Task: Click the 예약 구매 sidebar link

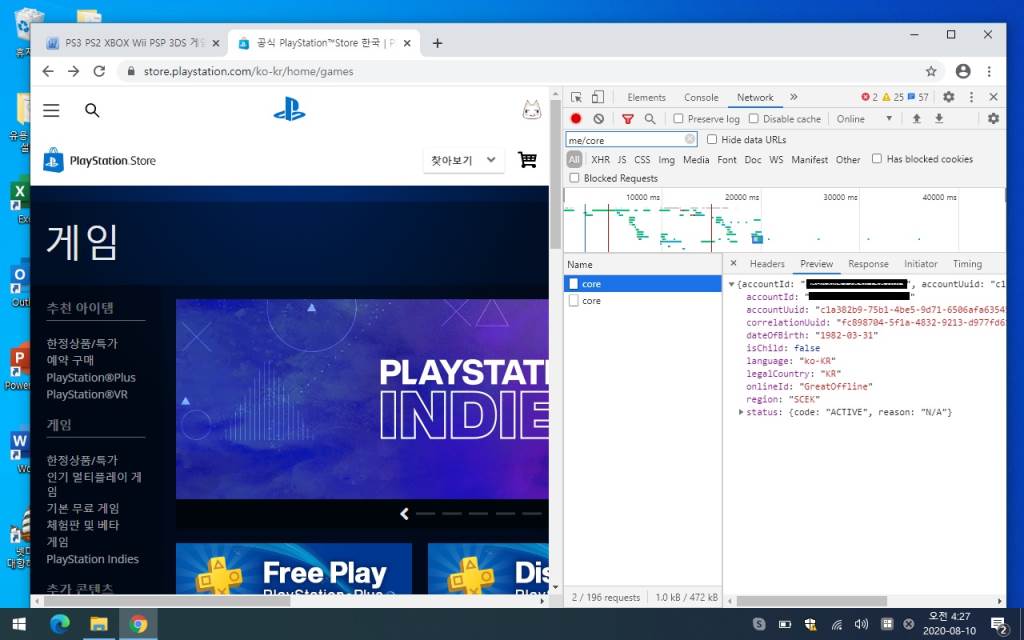Action: (70, 360)
